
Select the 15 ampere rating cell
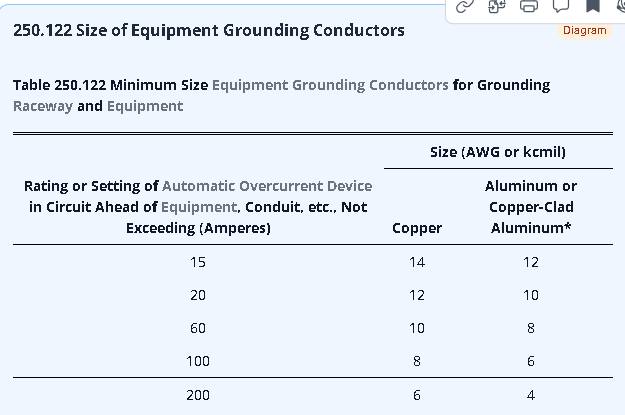tap(198, 262)
